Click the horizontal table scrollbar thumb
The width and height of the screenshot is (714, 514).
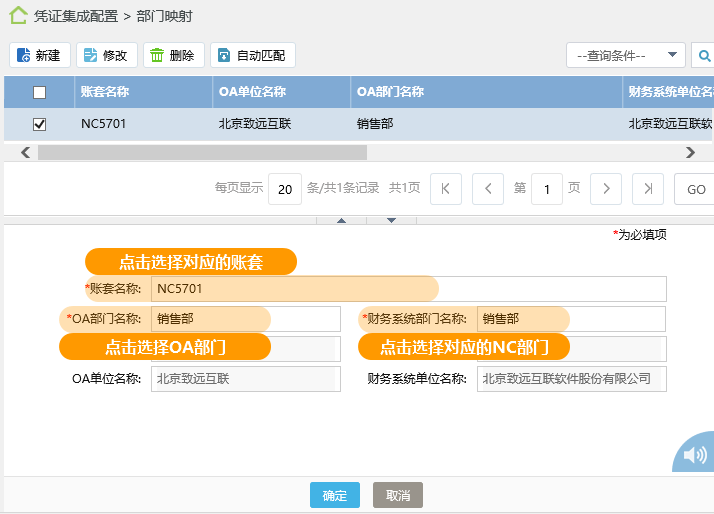(x=202, y=153)
